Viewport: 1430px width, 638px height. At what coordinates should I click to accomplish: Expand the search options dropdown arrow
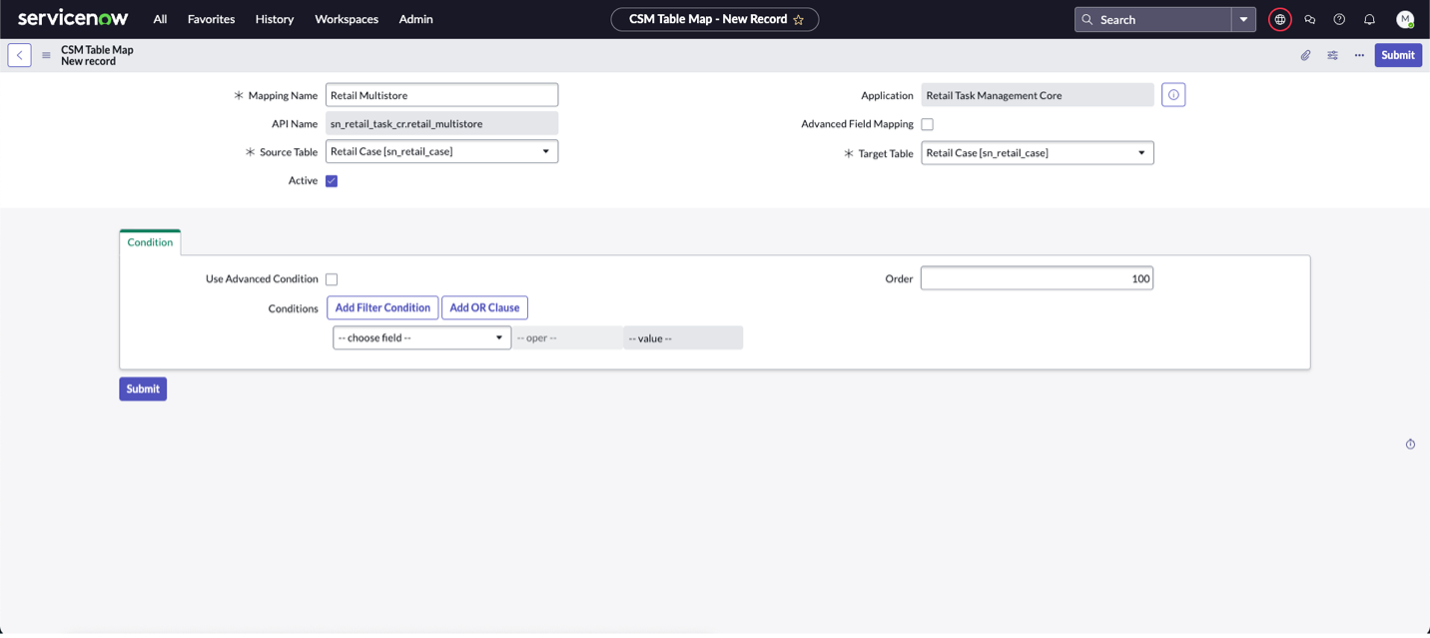pyautogui.click(x=1244, y=19)
